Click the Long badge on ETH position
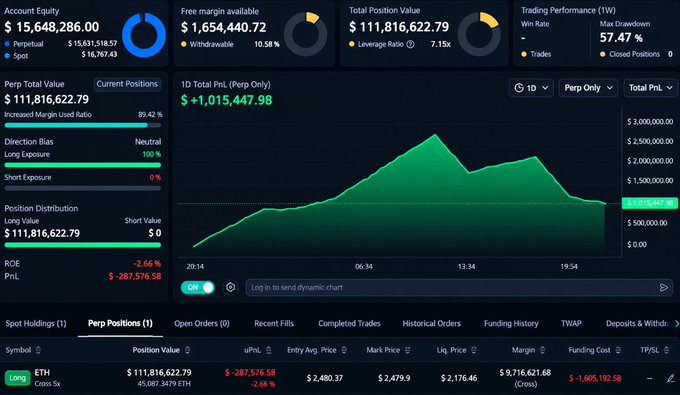680x395 pixels. [17, 378]
